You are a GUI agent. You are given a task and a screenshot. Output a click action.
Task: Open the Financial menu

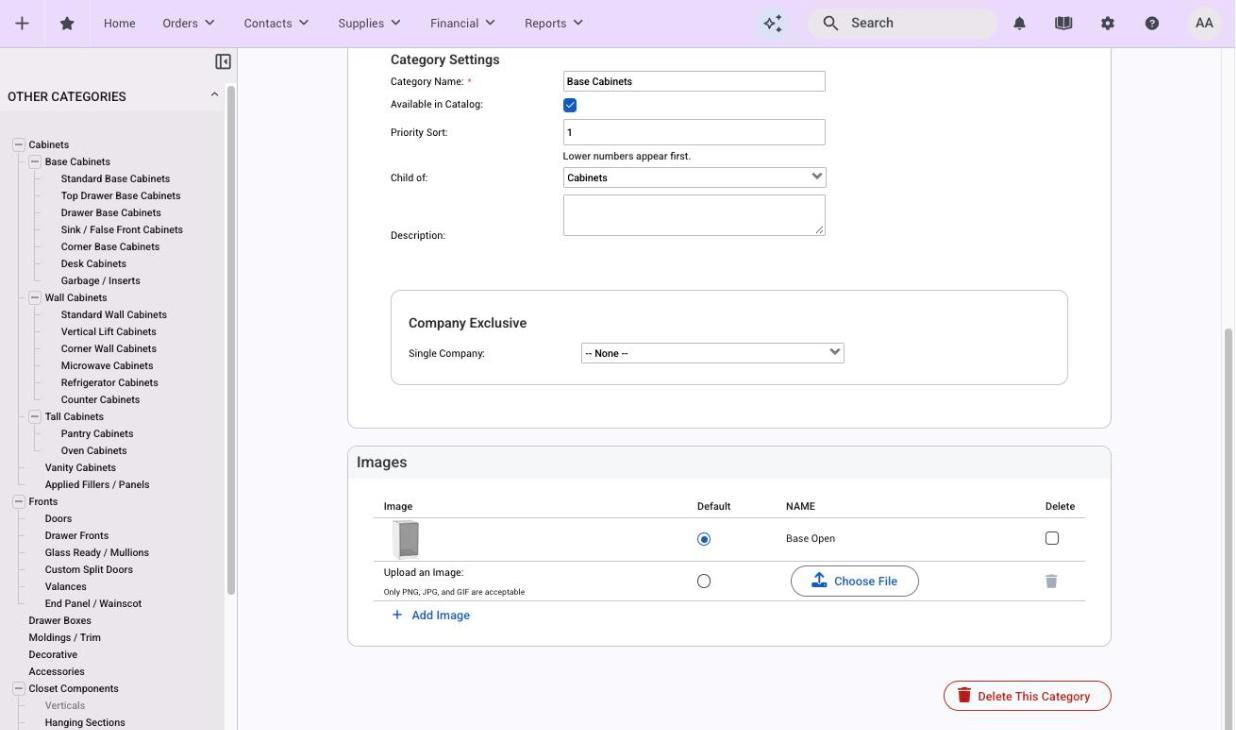[462, 23]
